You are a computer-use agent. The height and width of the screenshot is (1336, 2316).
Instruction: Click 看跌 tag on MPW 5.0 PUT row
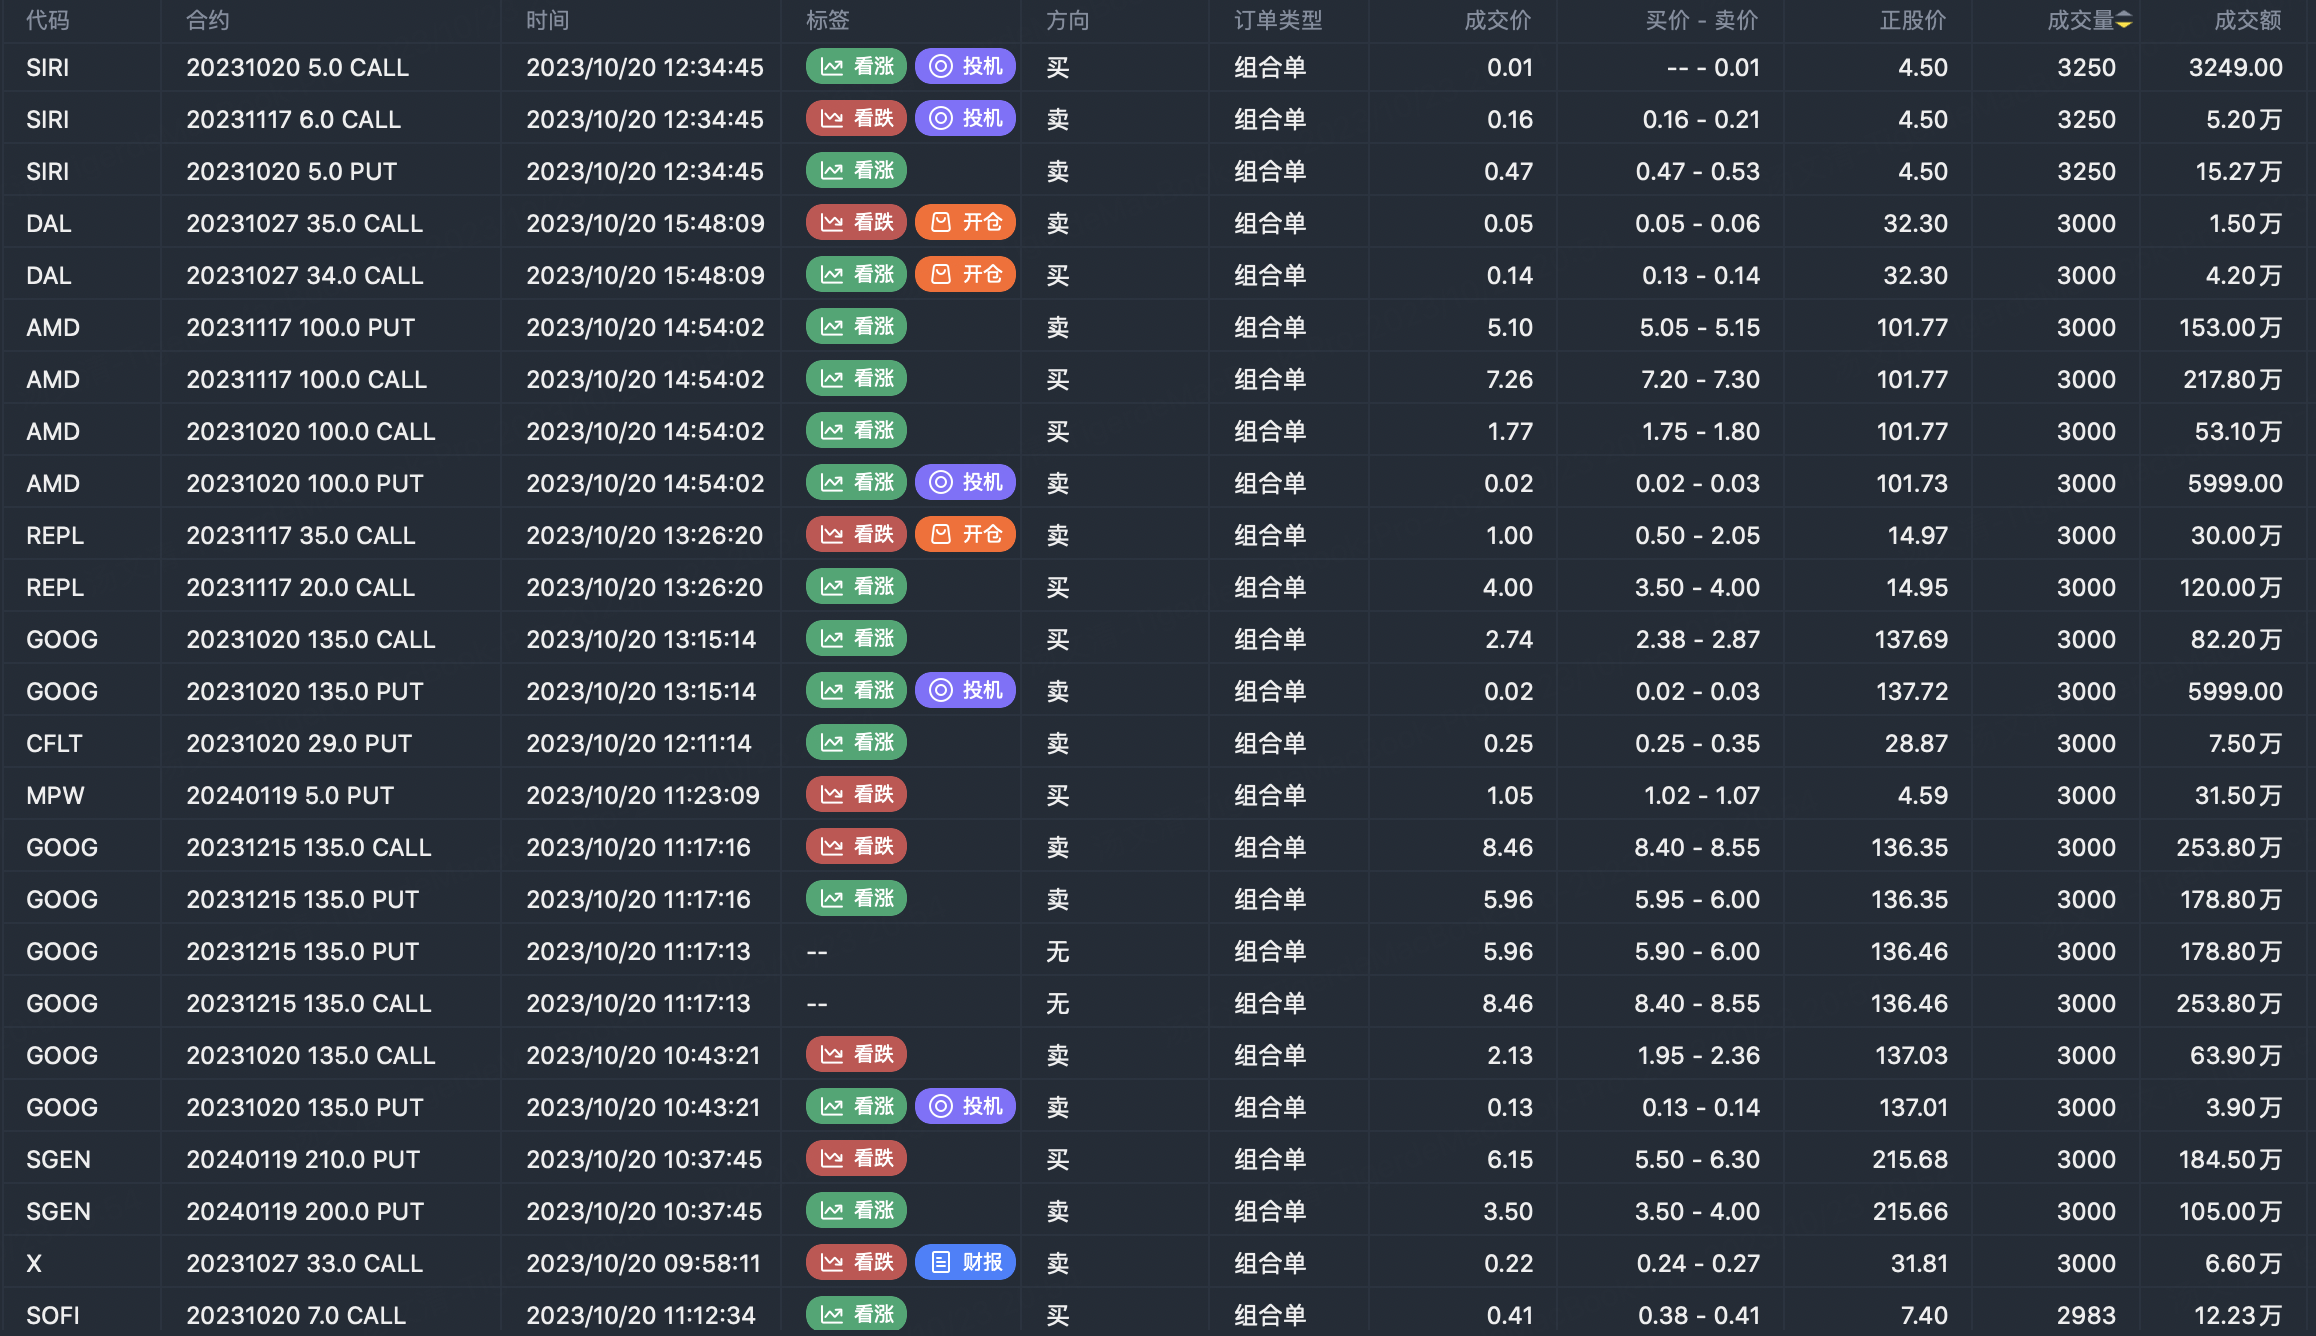point(856,795)
